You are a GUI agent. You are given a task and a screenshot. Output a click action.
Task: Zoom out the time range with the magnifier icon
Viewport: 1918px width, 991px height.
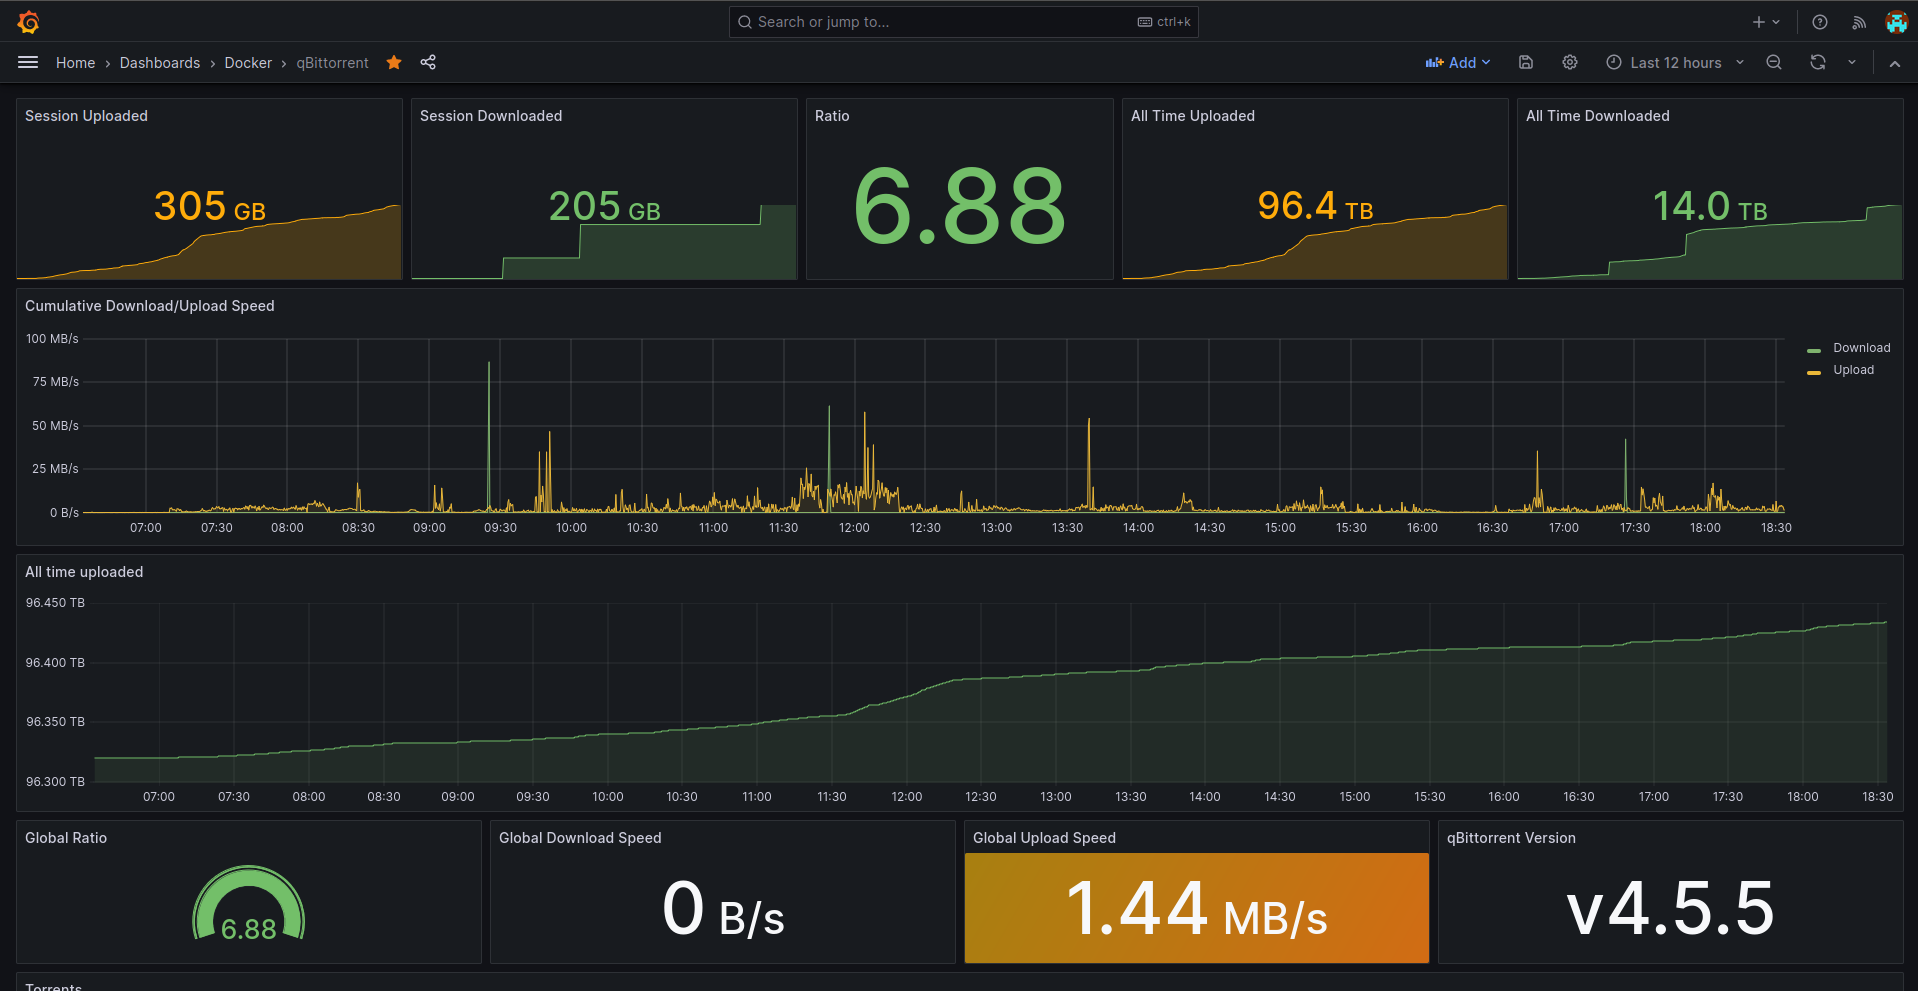point(1773,62)
